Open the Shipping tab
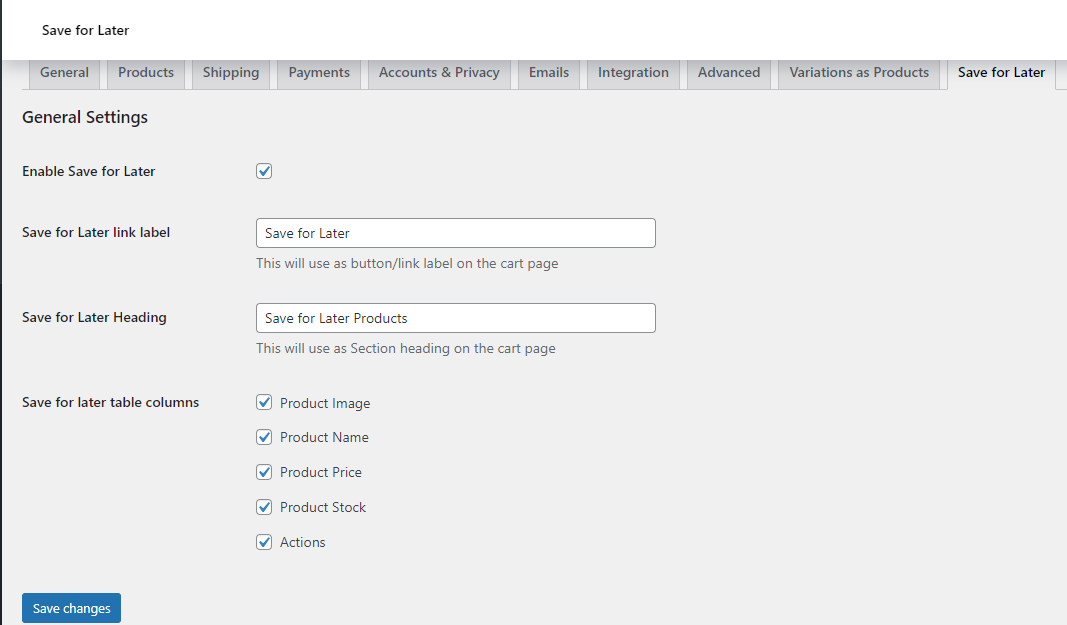This screenshot has width=1067, height=625. 231,73
